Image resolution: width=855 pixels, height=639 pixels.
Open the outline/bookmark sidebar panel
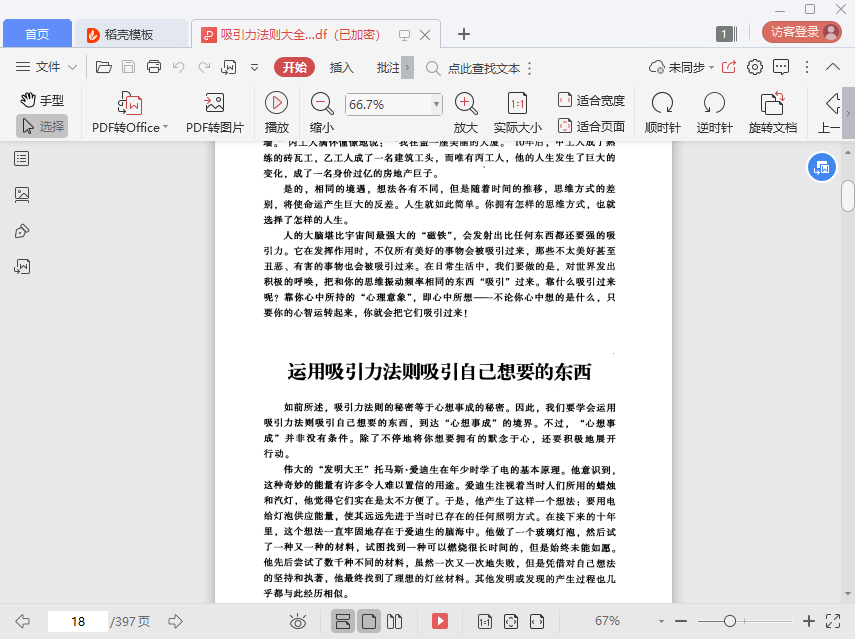point(22,159)
